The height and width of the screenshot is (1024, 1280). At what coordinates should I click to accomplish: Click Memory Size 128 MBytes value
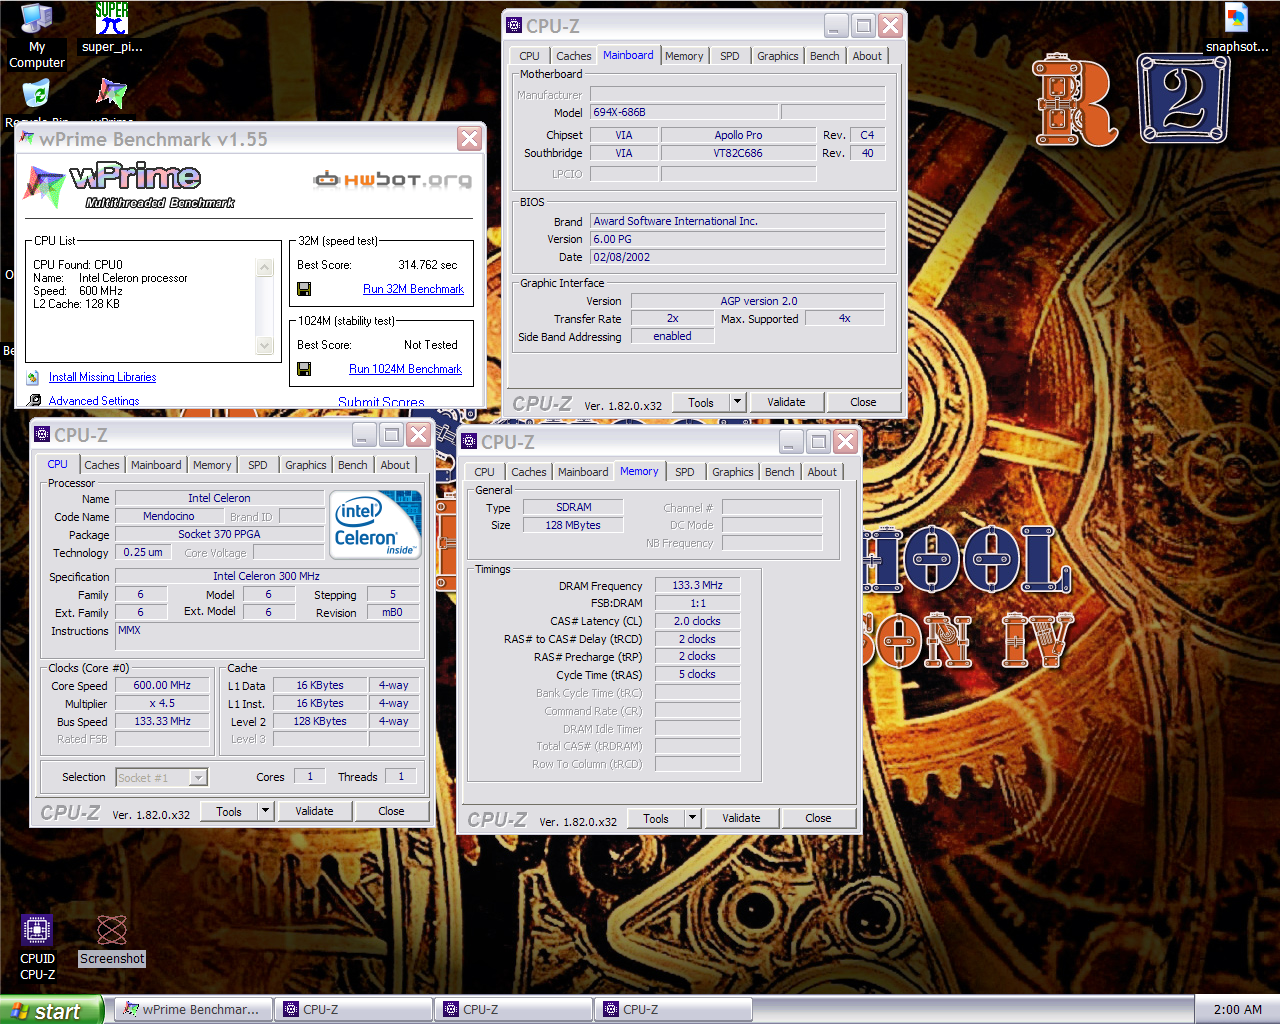[x=573, y=525]
